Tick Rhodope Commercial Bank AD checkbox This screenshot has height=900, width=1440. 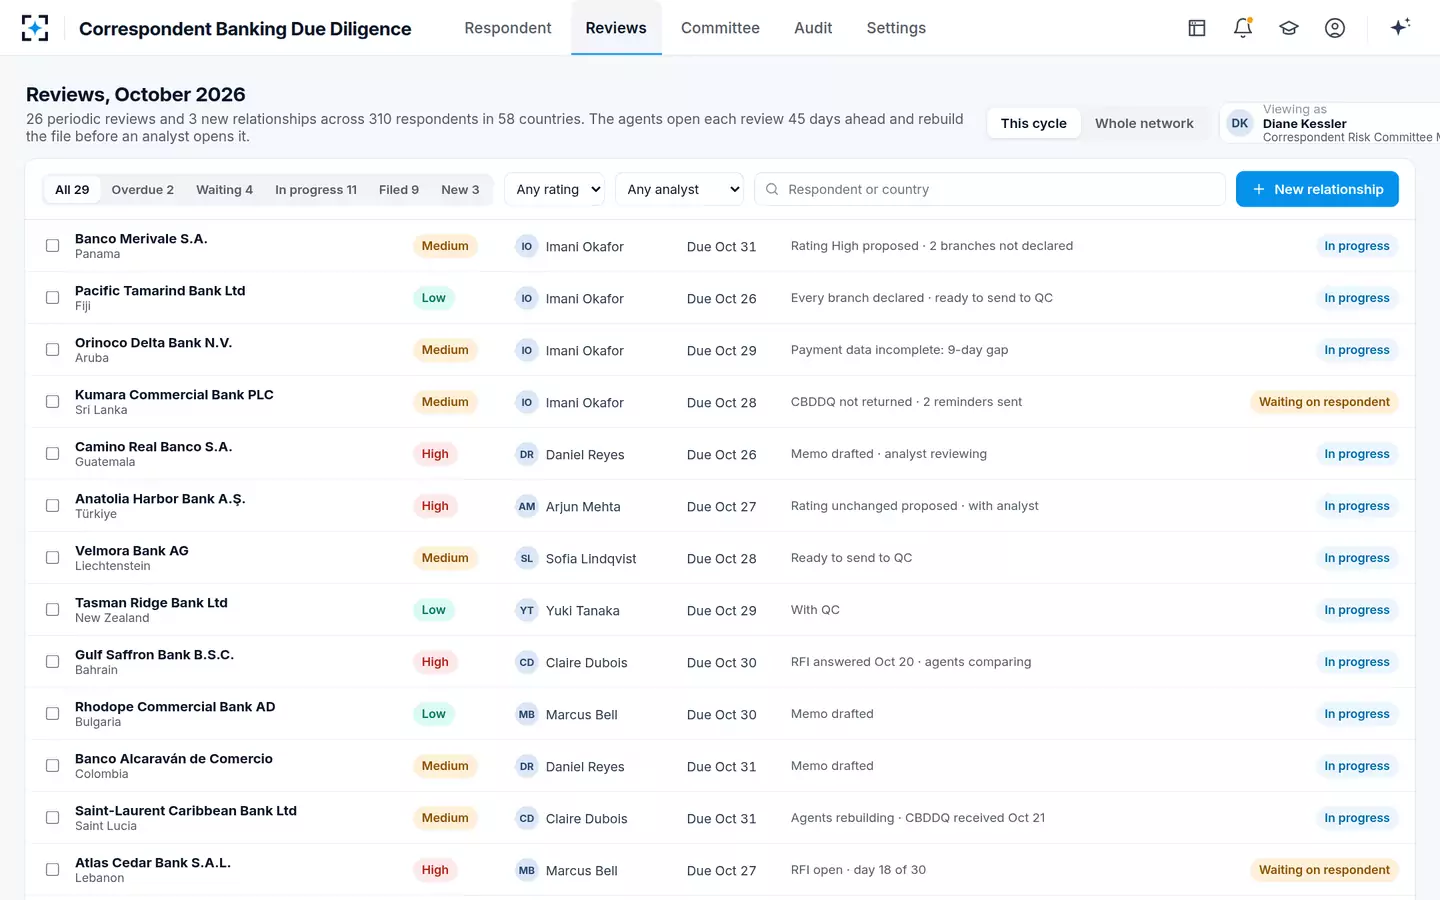52,714
